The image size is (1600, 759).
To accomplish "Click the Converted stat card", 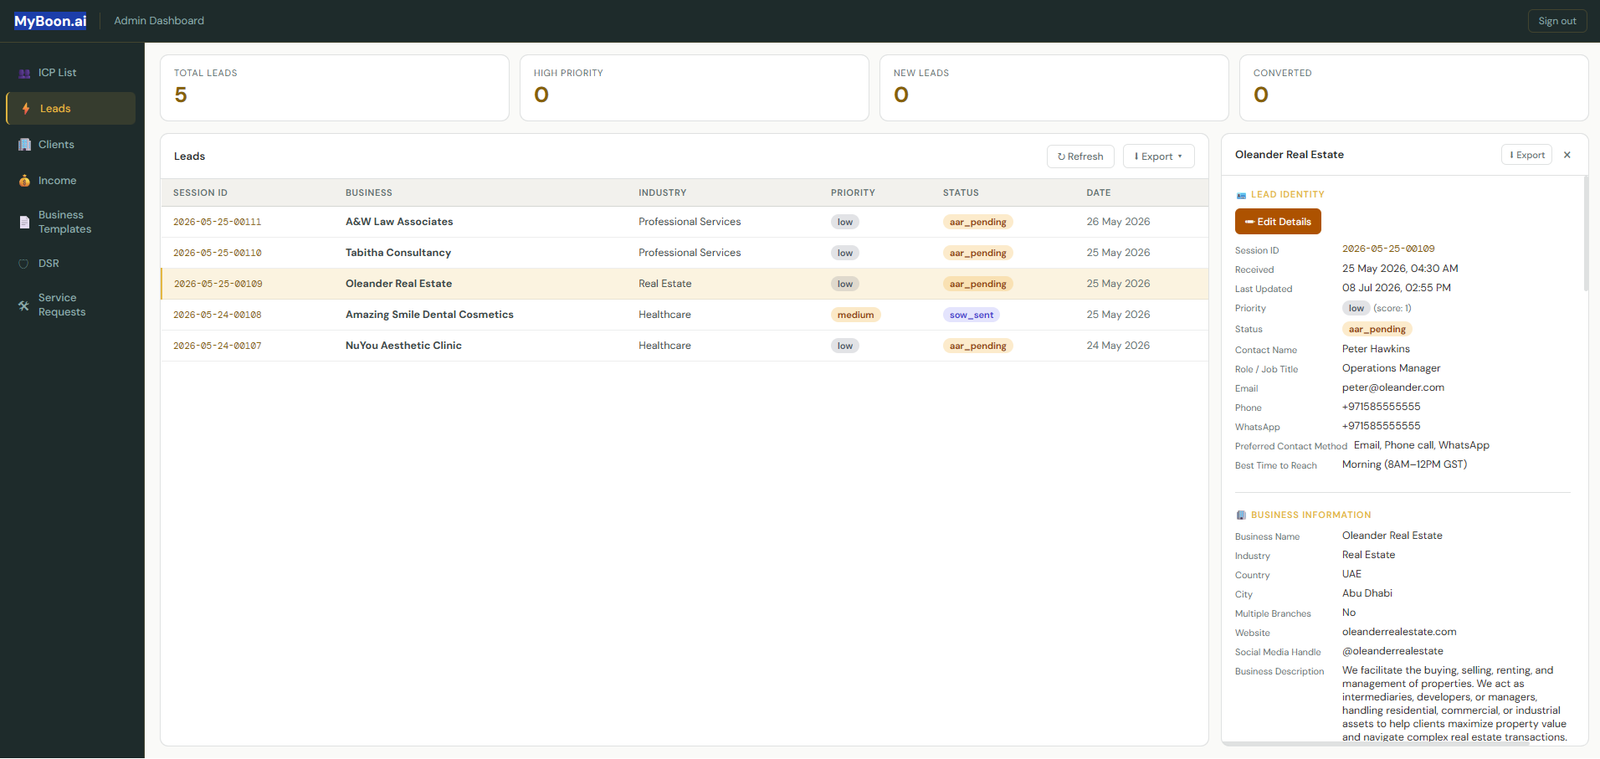I will (x=1414, y=88).
